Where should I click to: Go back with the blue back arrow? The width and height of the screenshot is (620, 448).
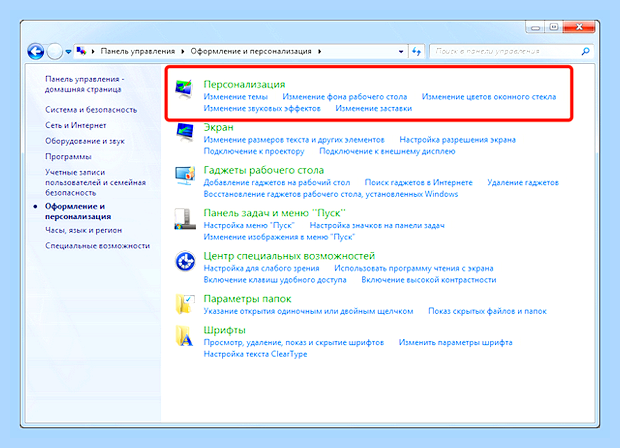click(x=36, y=51)
